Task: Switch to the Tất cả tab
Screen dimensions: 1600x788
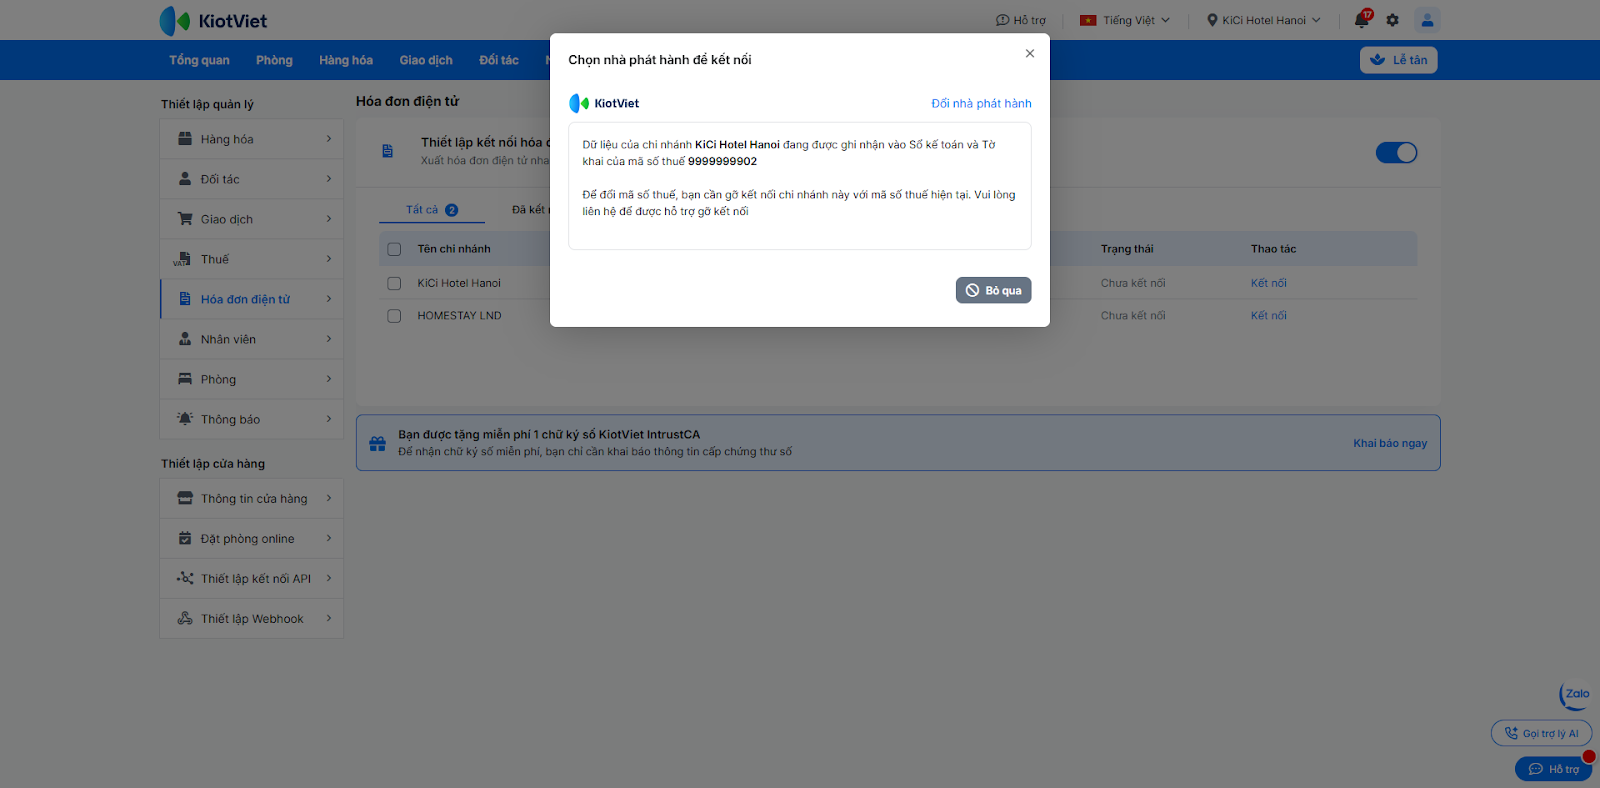Action: (432, 210)
